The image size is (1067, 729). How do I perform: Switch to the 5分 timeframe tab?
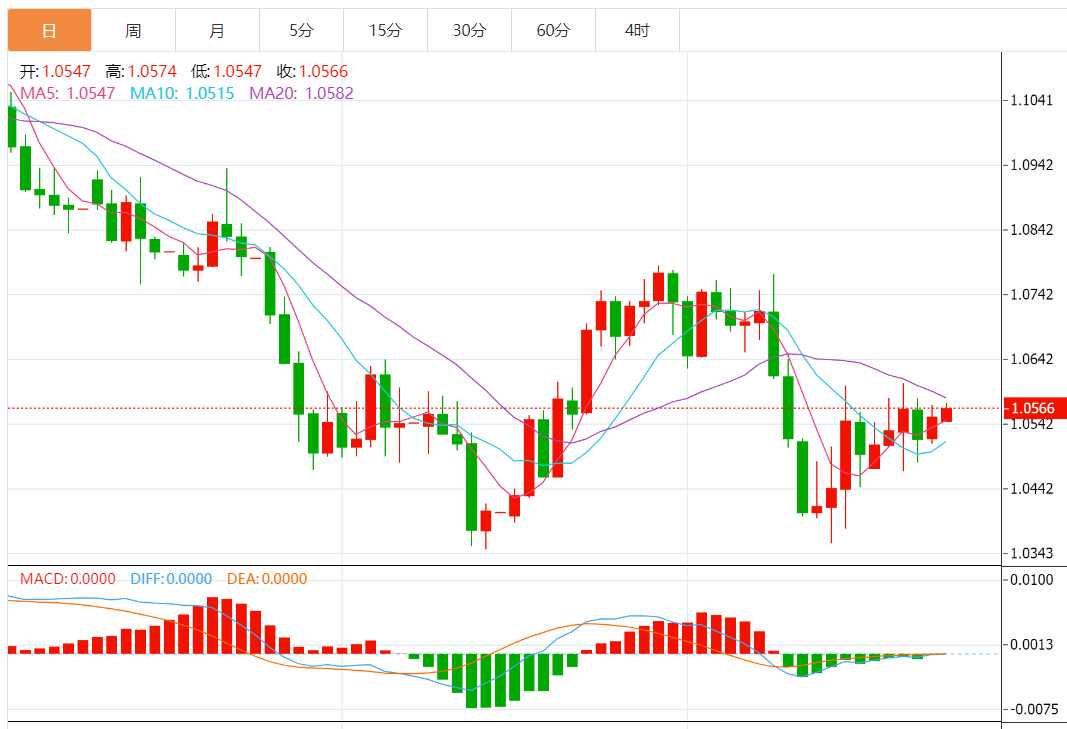[301, 31]
